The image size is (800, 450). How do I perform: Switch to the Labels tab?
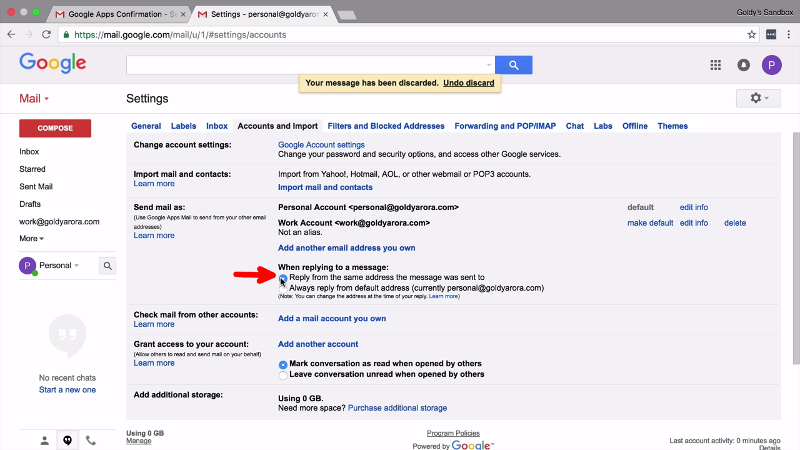click(x=183, y=126)
